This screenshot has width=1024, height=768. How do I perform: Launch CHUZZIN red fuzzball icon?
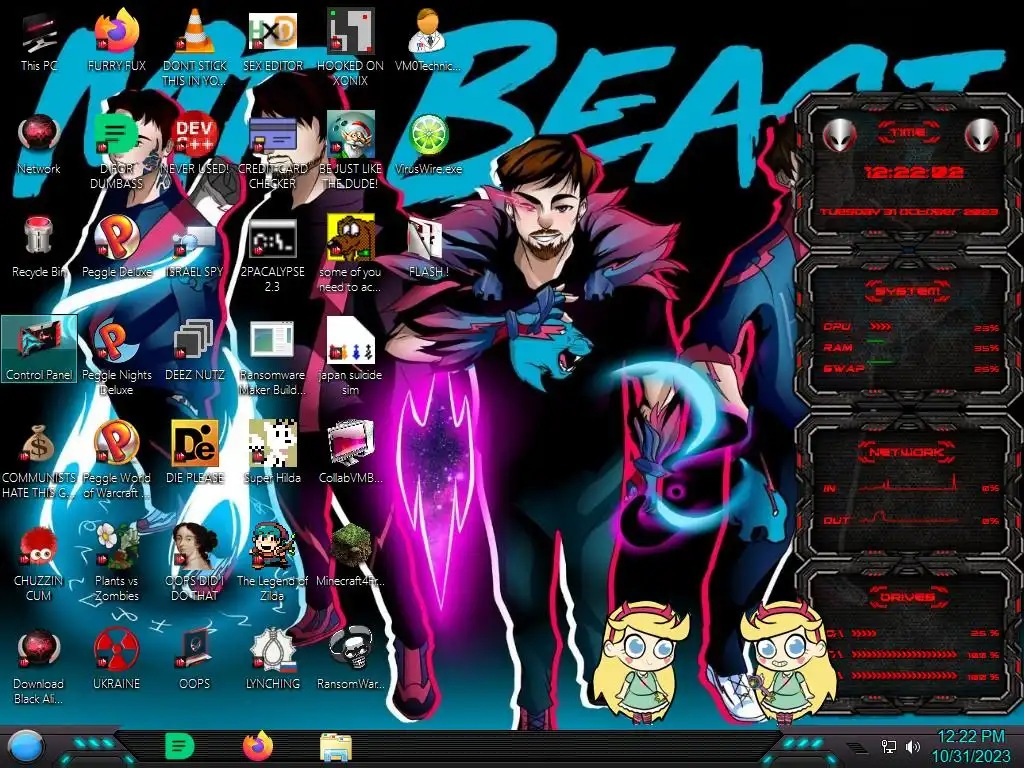[x=39, y=563]
